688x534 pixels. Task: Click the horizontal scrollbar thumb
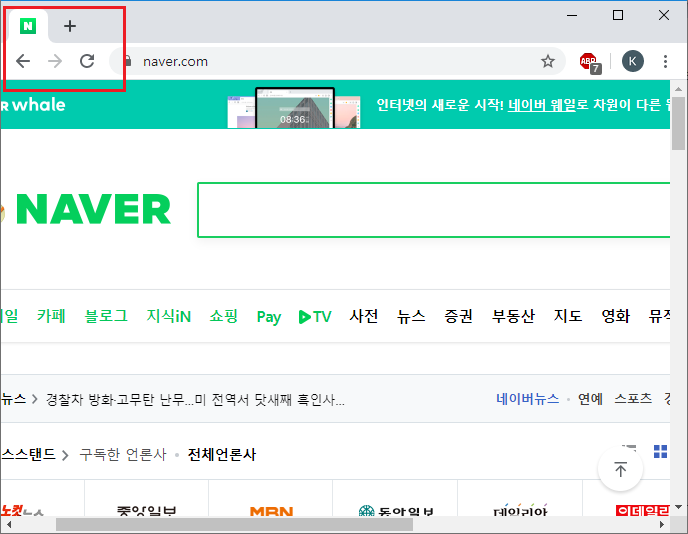pos(234,524)
